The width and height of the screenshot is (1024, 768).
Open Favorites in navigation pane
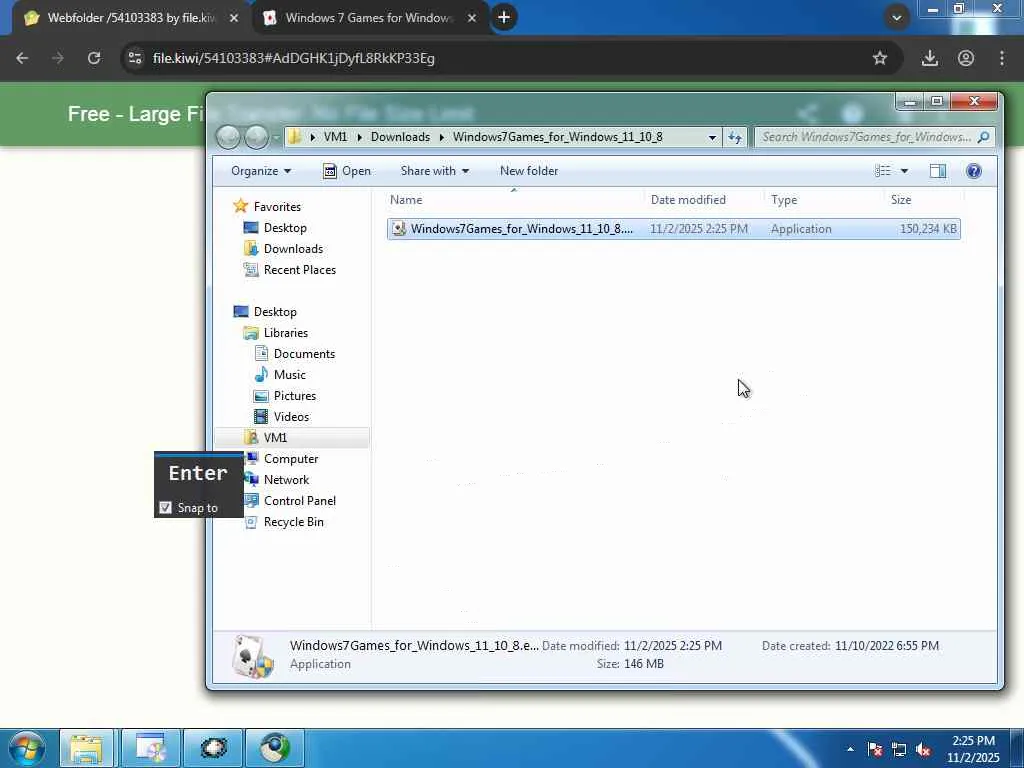coord(277,206)
